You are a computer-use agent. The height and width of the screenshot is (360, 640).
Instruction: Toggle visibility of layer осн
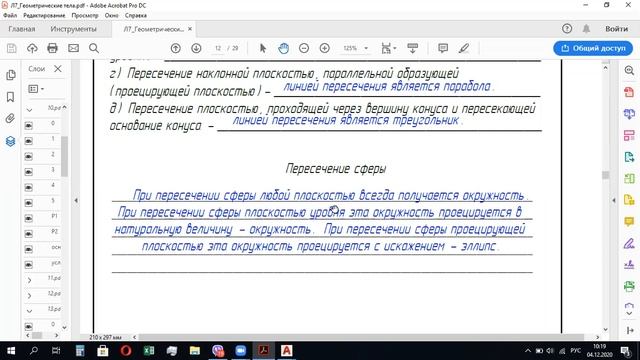coord(28,249)
